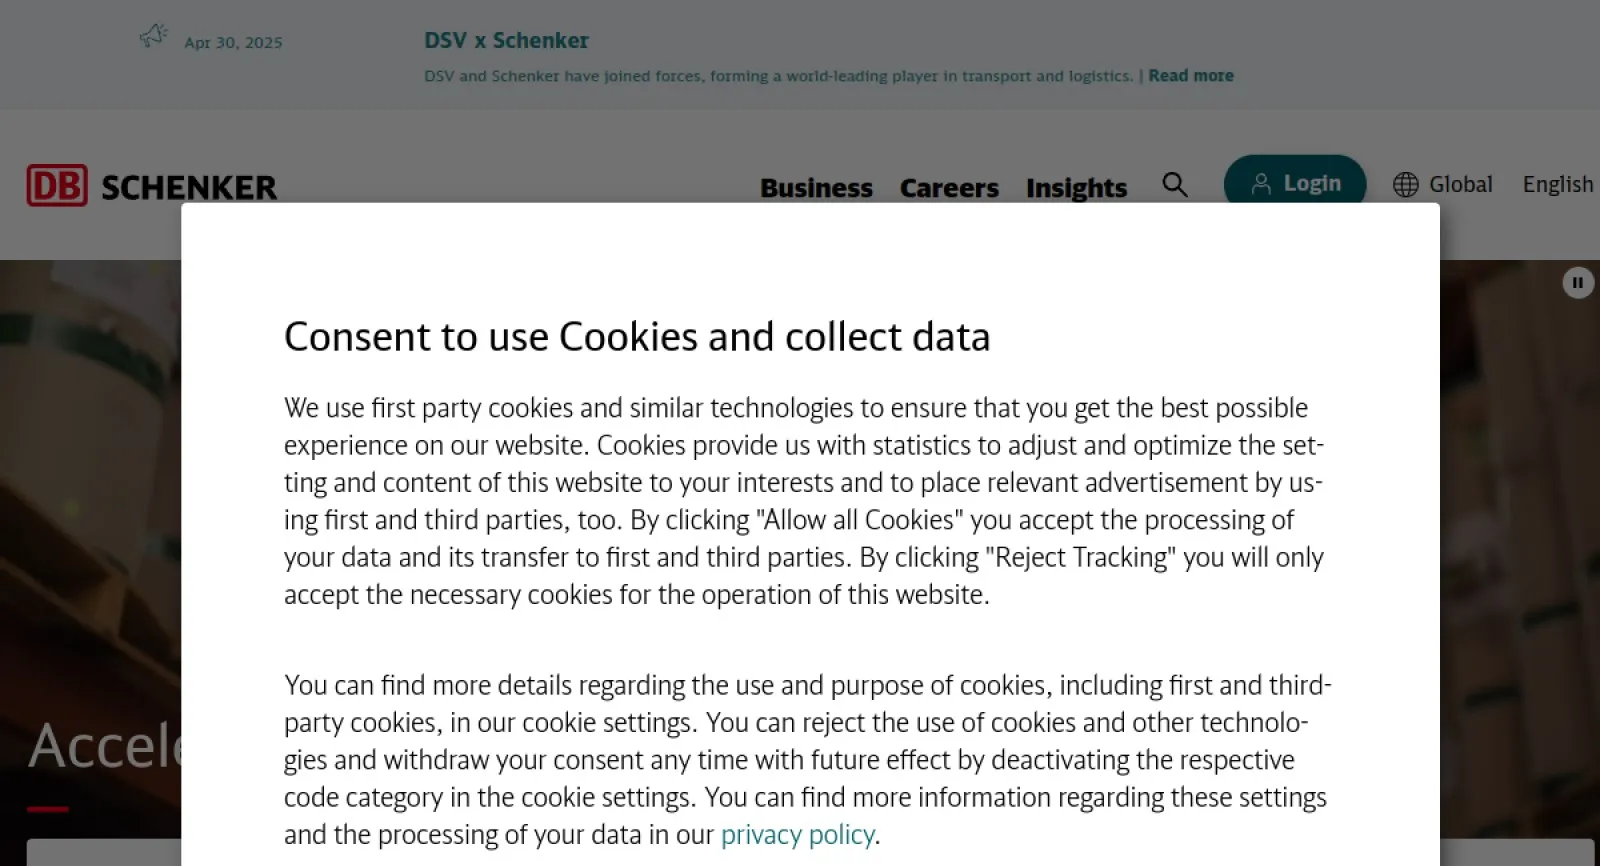The height and width of the screenshot is (866, 1600).
Task: Click the SCHENKER wordmark
Action: (189, 188)
